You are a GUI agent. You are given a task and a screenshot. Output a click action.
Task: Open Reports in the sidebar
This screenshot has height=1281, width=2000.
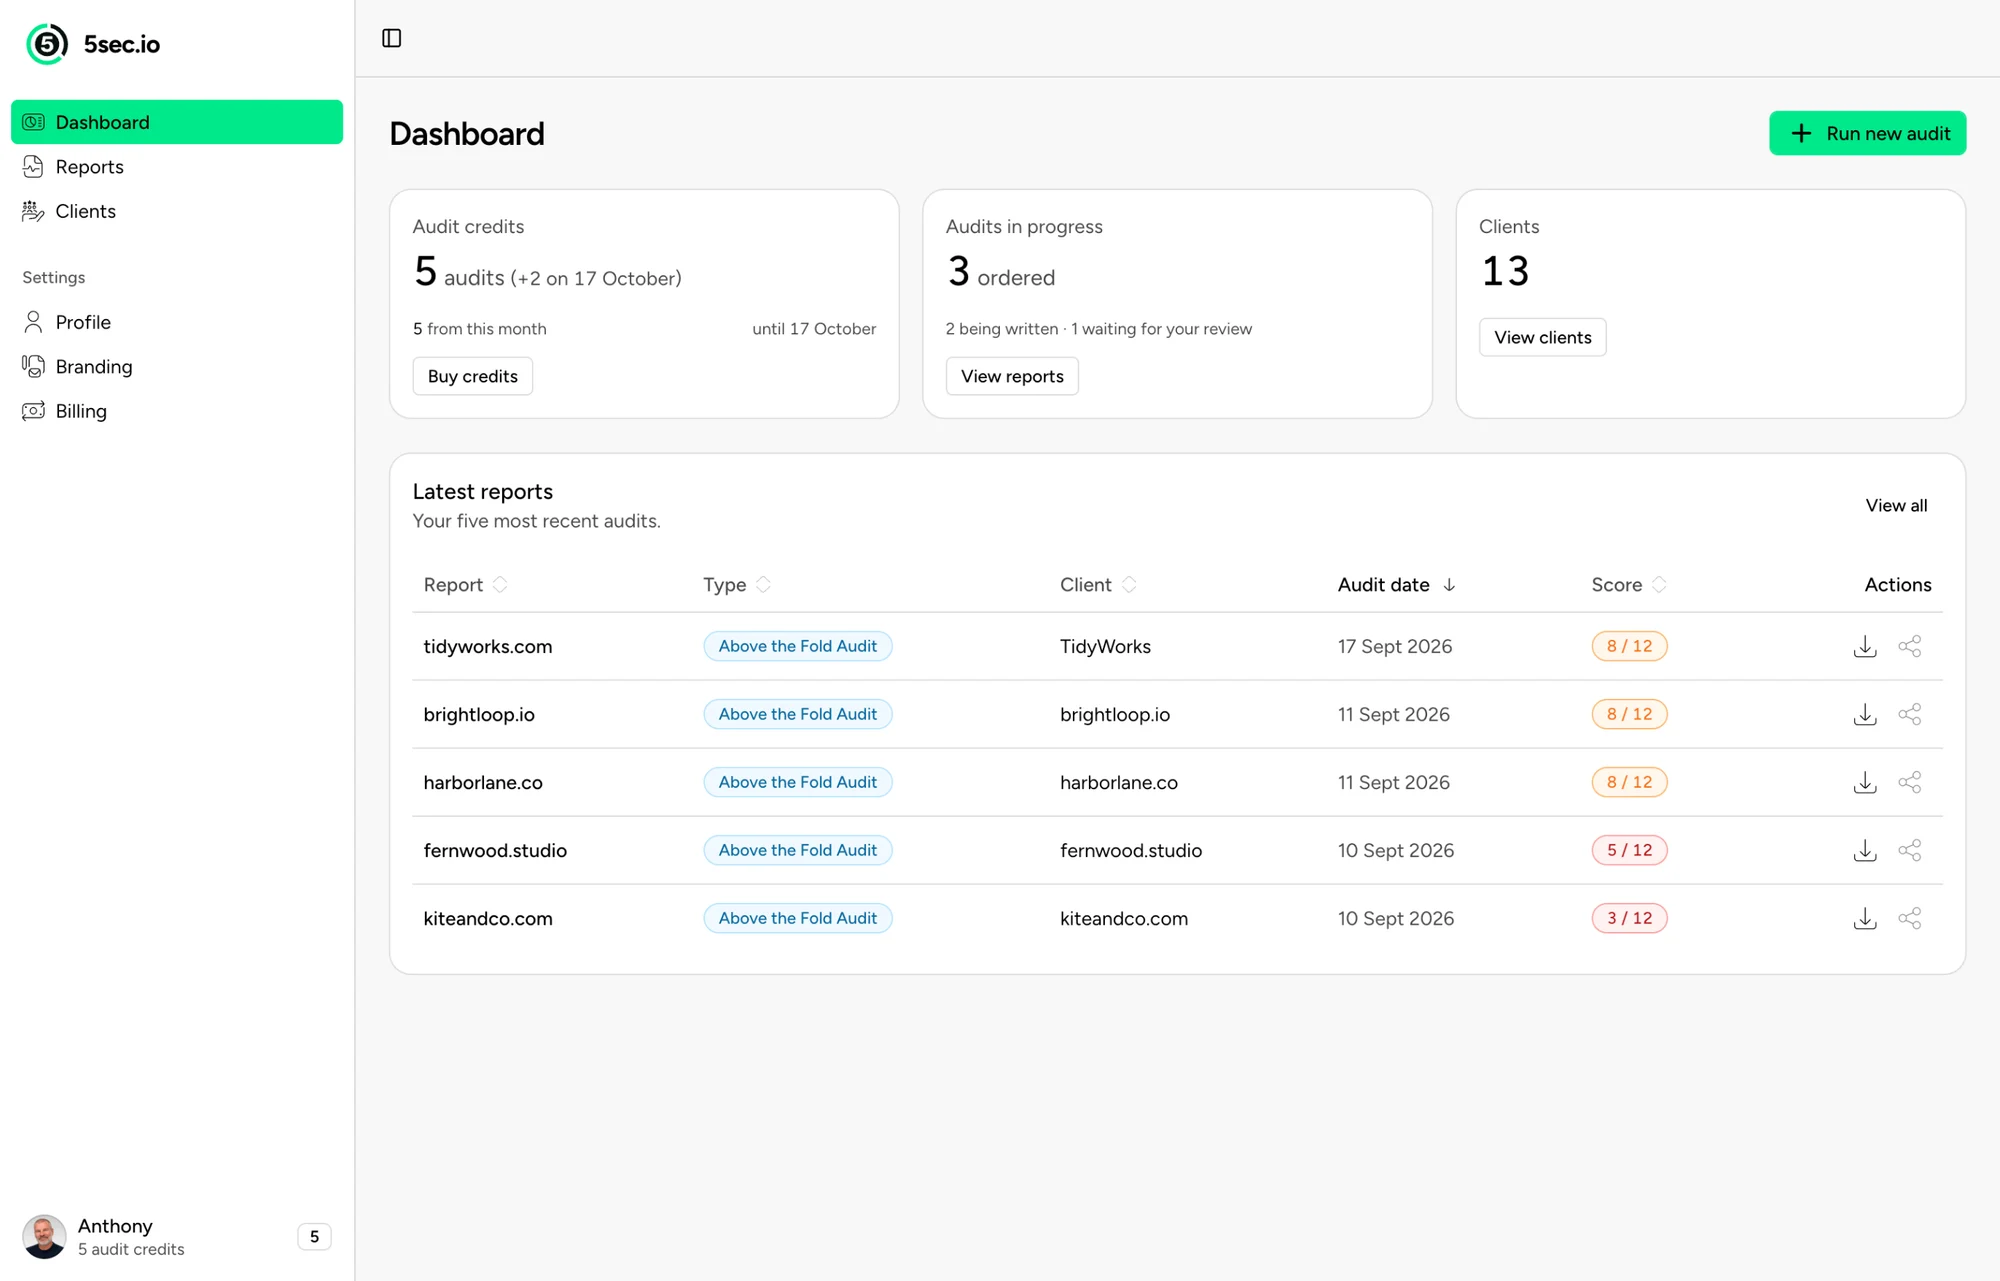[x=177, y=167]
